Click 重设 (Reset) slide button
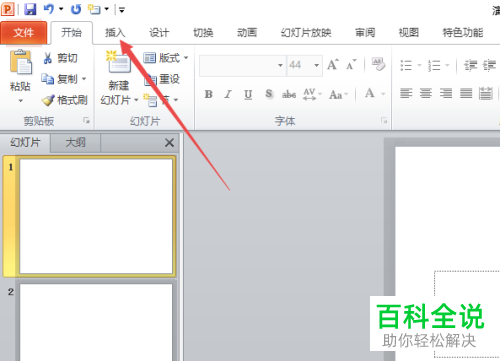This screenshot has width=500, height=361. pos(162,79)
